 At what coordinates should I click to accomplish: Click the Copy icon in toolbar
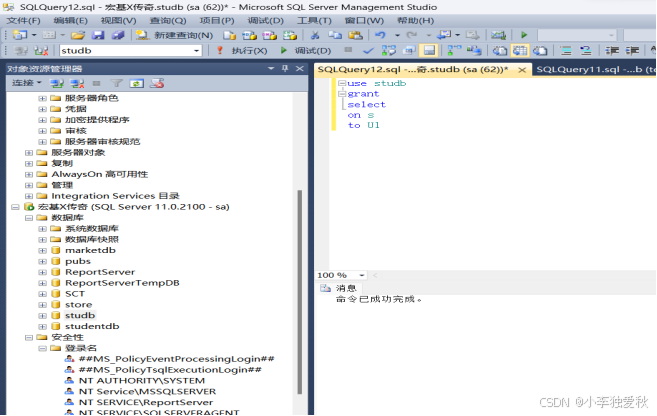pos(335,35)
